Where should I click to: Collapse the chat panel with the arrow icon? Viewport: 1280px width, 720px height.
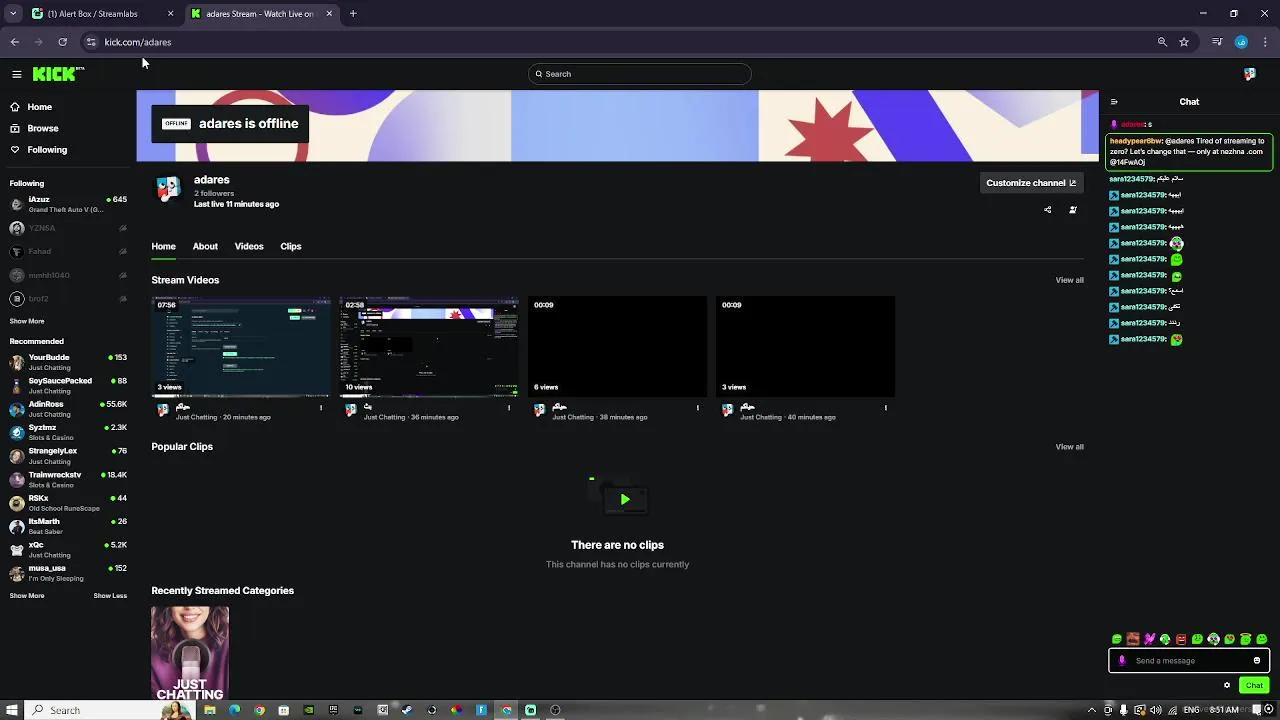(1114, 102)
